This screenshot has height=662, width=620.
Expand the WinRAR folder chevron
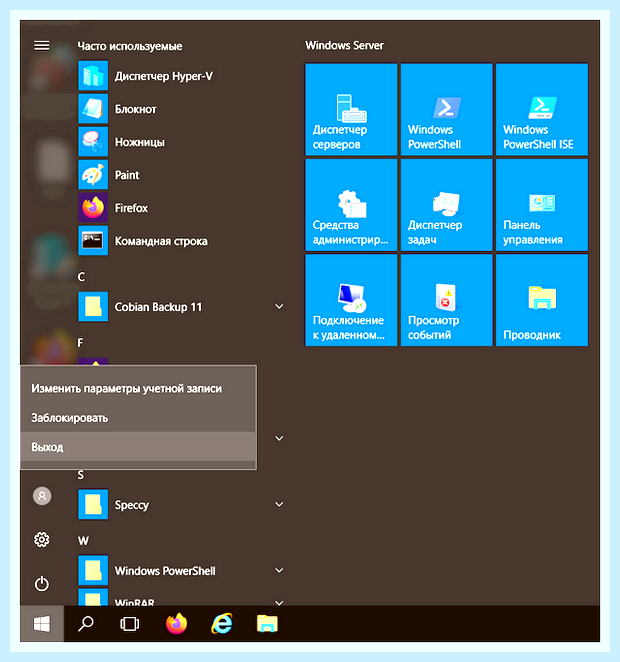pos(279,602)
